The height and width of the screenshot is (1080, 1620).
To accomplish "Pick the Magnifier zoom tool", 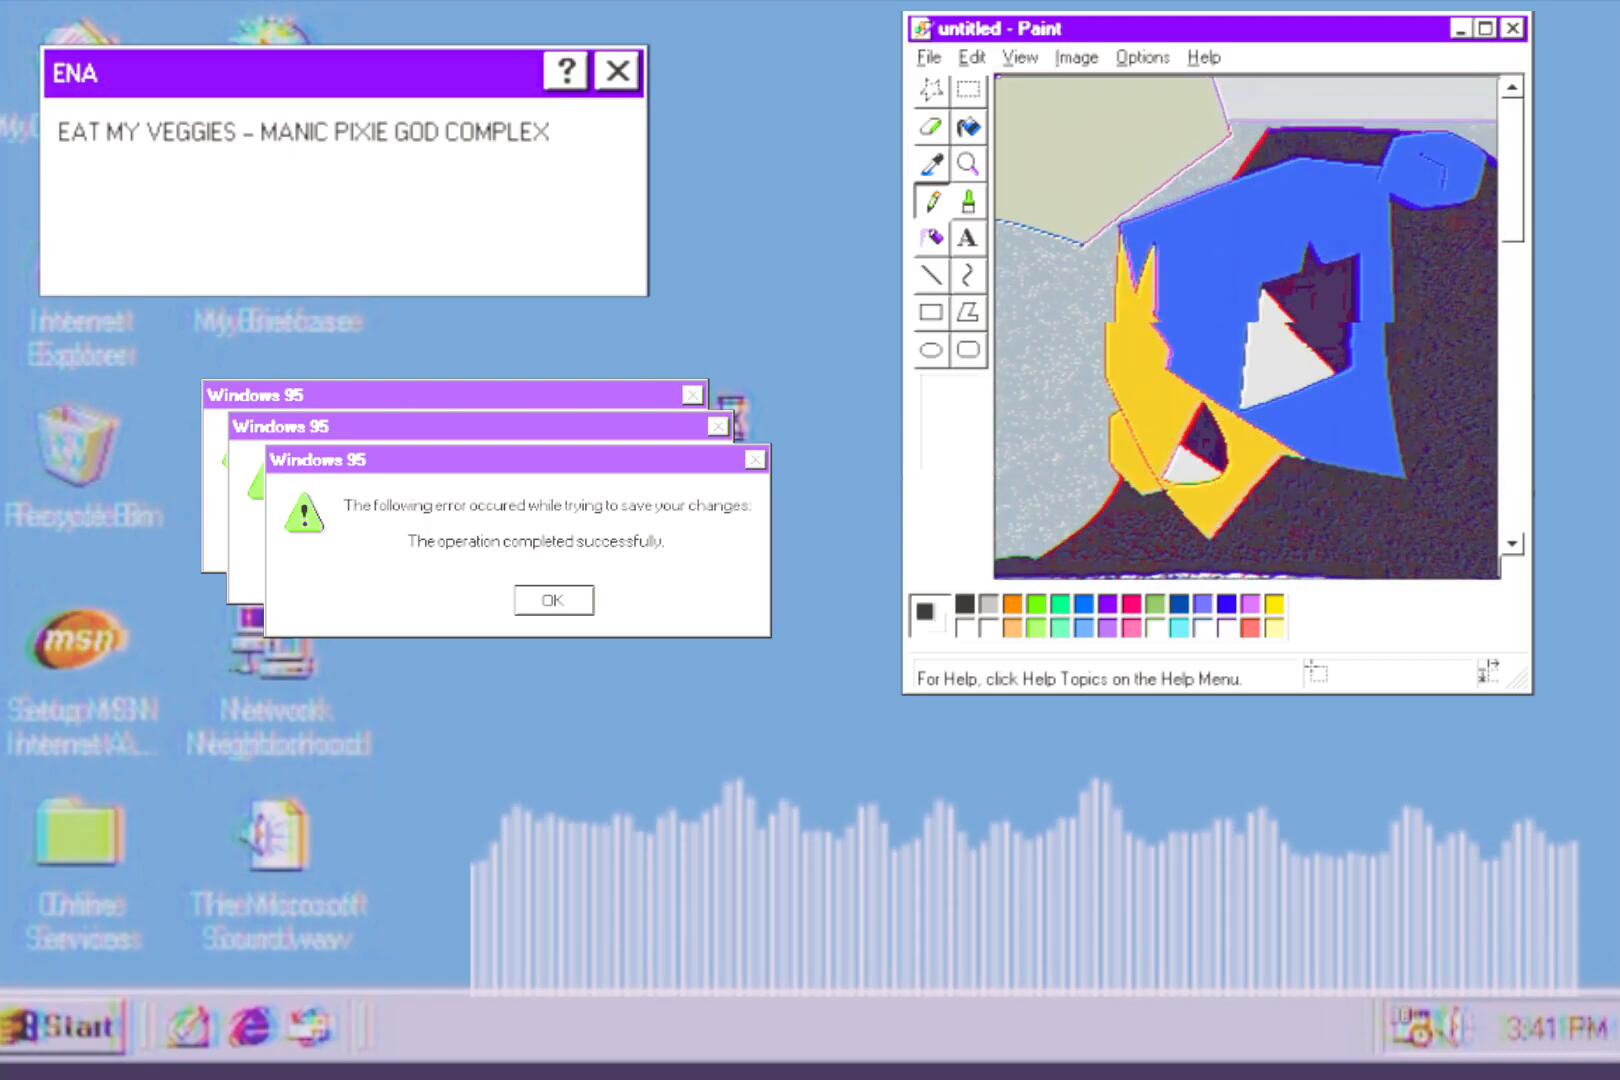I will [x=968, y=164].
